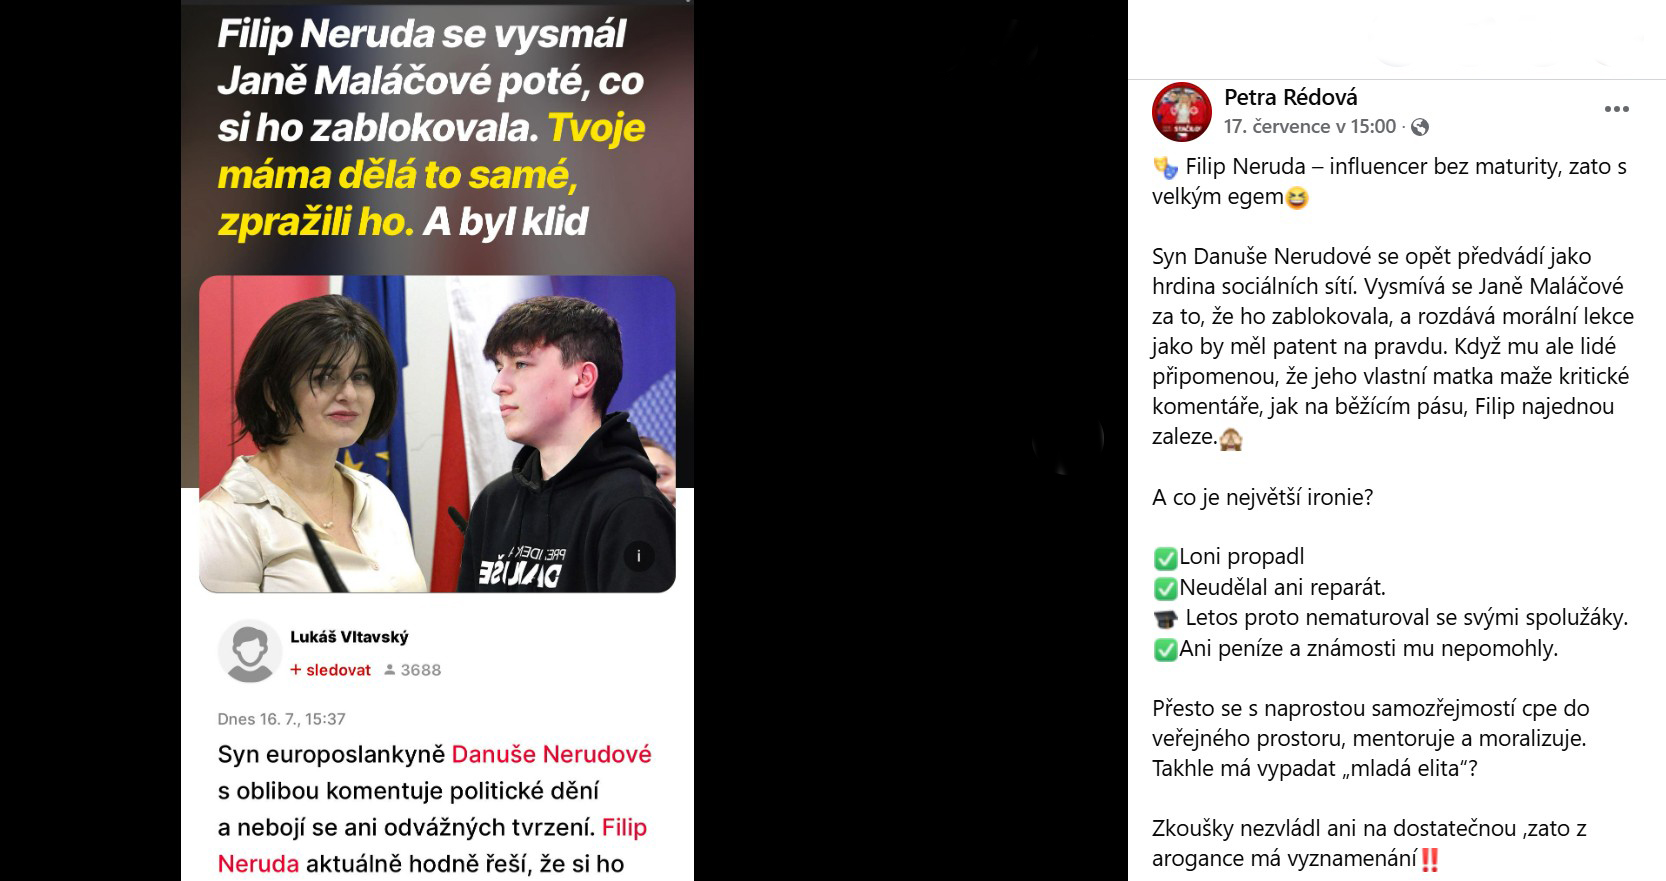Screen dimensions: 1666x881
Task: Click the '+ sledovat' follow button
Action: click(x=330, y=670)
